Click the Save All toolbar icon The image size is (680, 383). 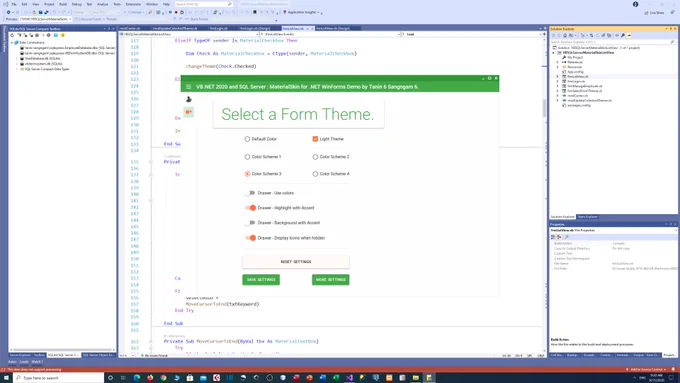coord(46,12)
